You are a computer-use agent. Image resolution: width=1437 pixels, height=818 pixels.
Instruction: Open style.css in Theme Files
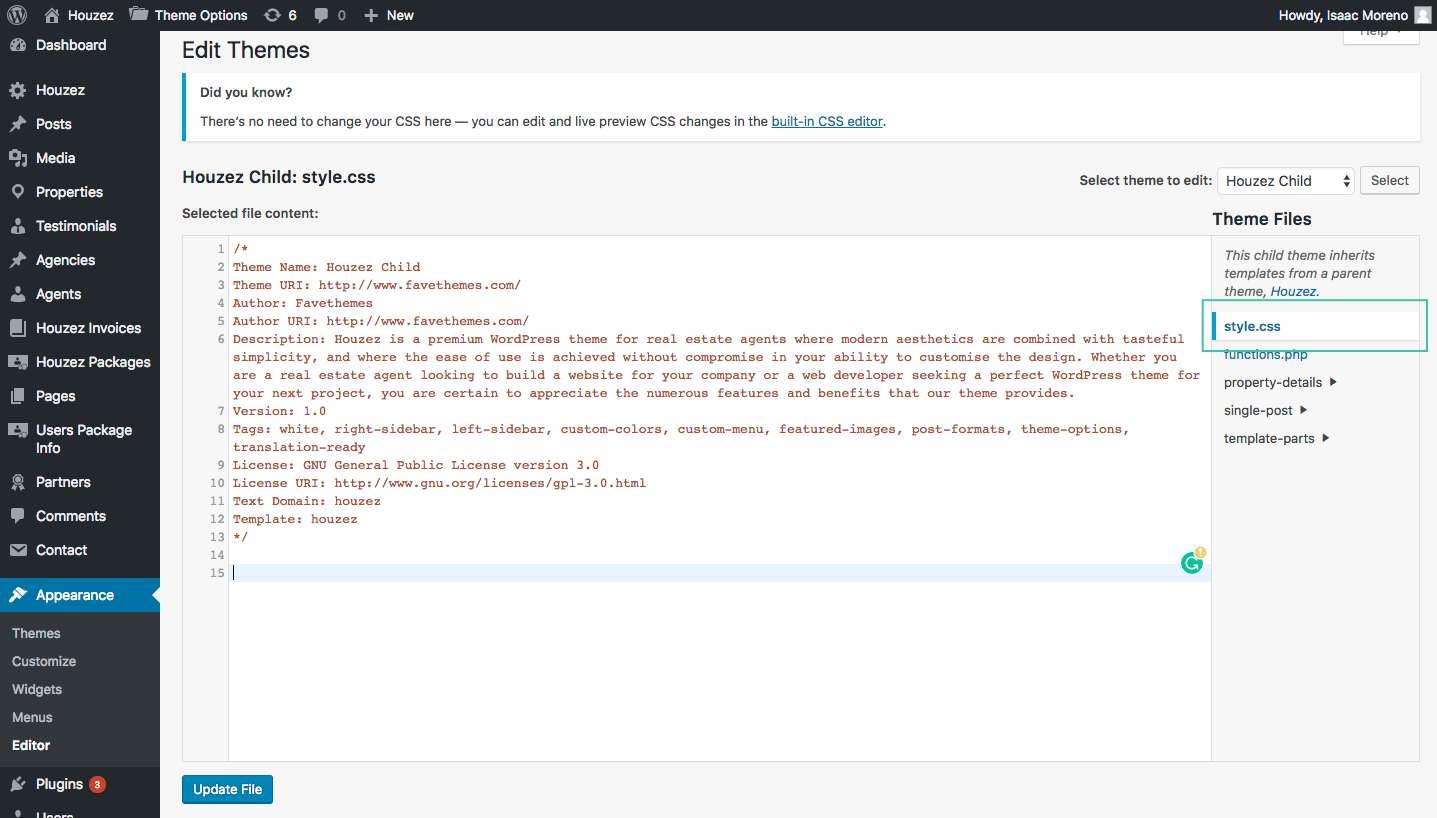tap(1252, 326)
